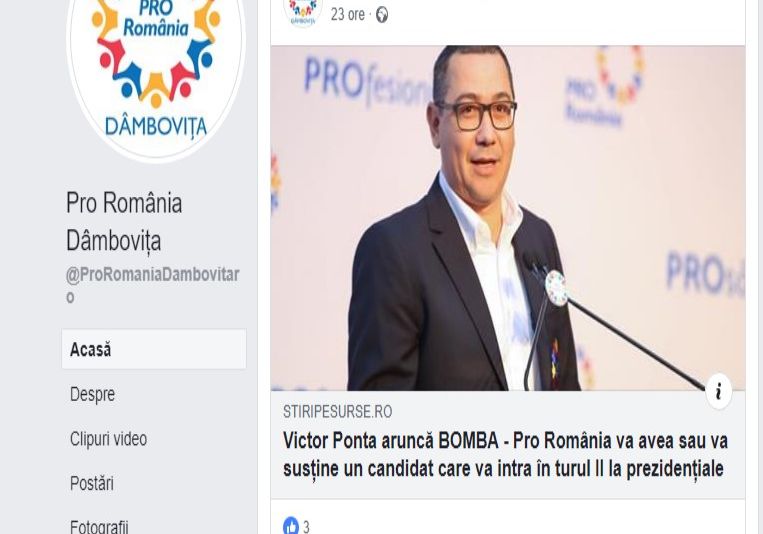Open Clipuri video in the sidebar
This screenshot has height=534, width=763.
click(109, 439)
